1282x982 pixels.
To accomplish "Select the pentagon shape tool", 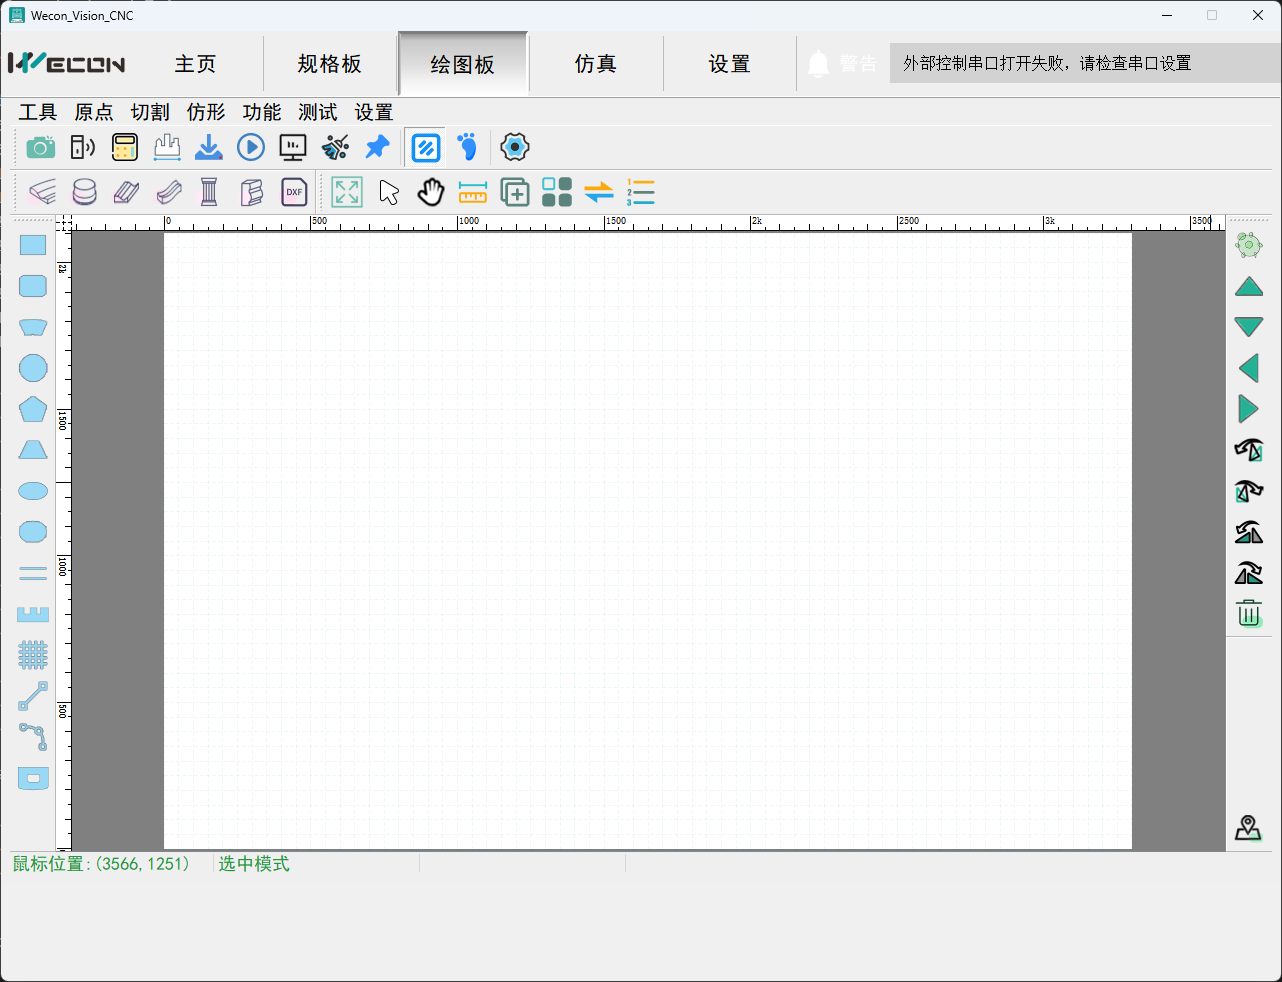I will pyautogui.click(x=33, y=409).
